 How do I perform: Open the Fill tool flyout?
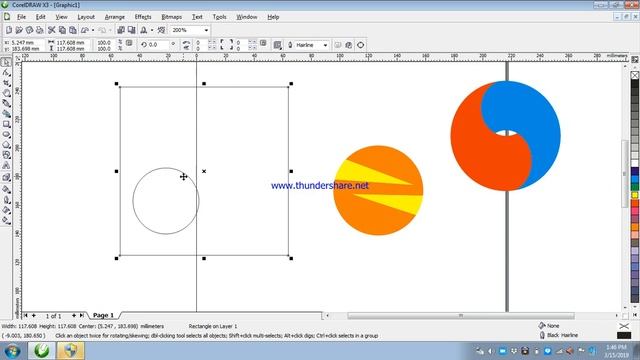coord(6,210)
